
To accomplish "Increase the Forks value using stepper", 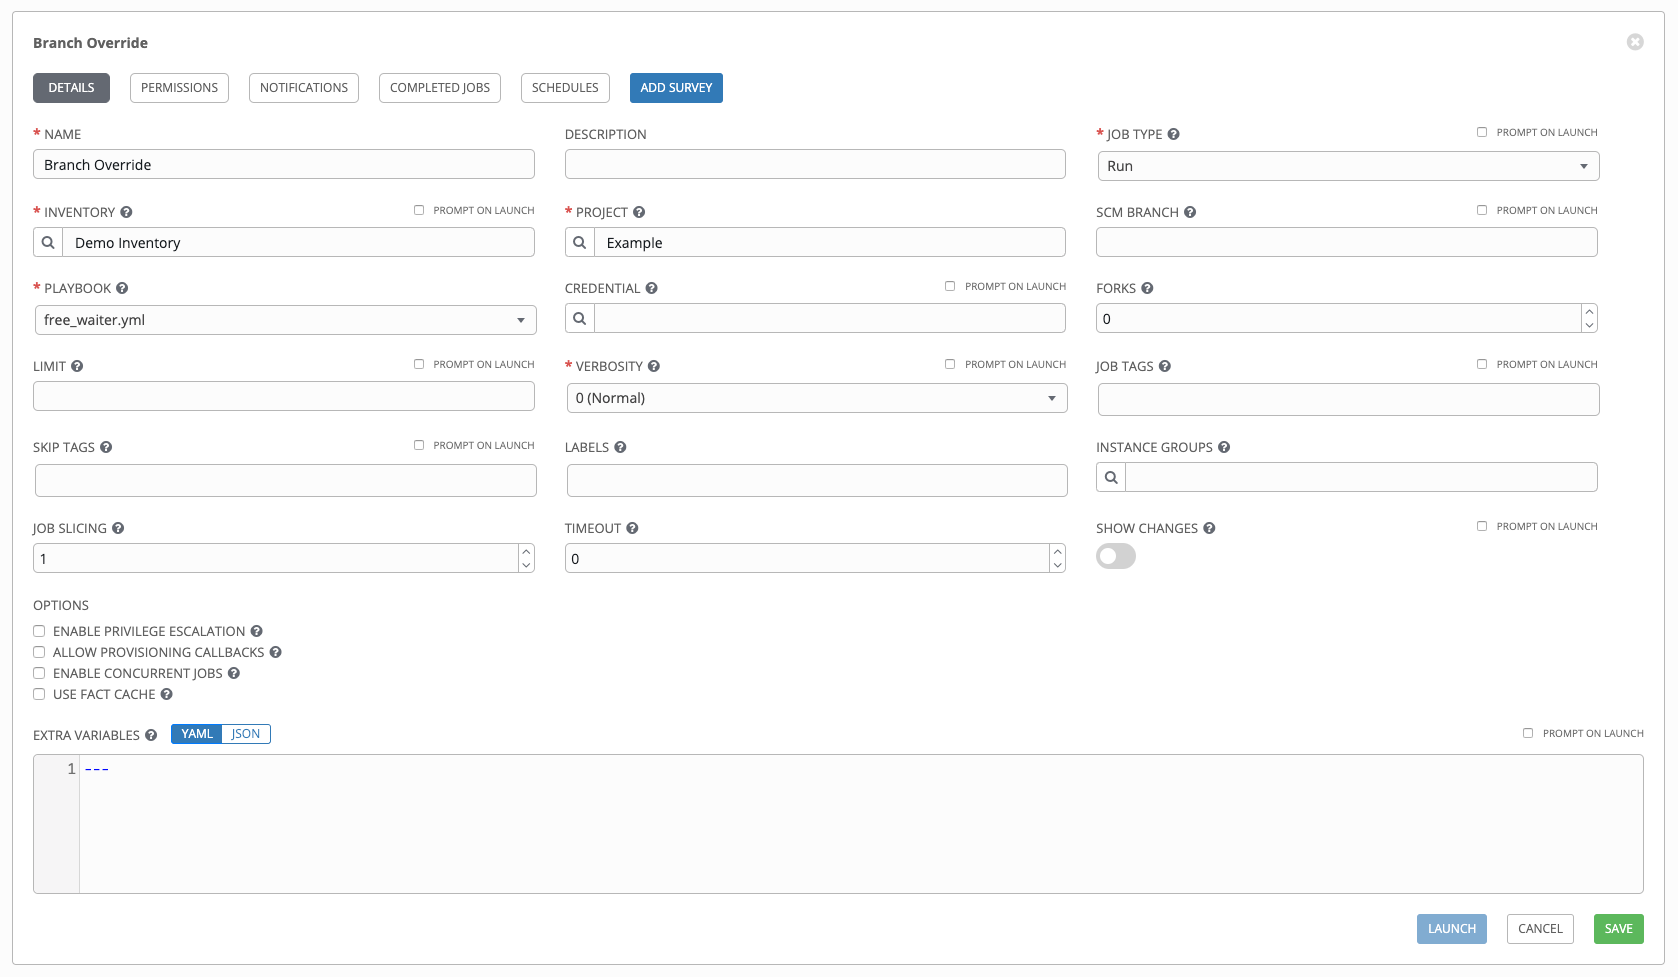I will [1589, 312].
